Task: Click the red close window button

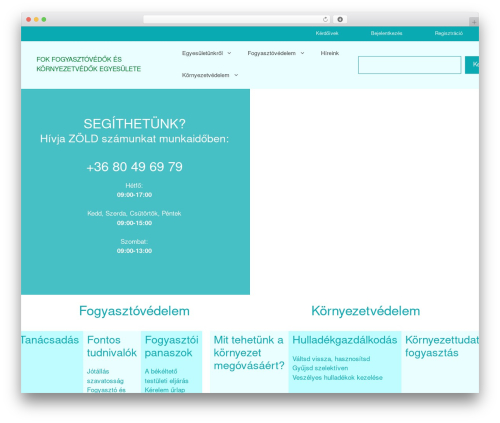Action: pos(29,20)
